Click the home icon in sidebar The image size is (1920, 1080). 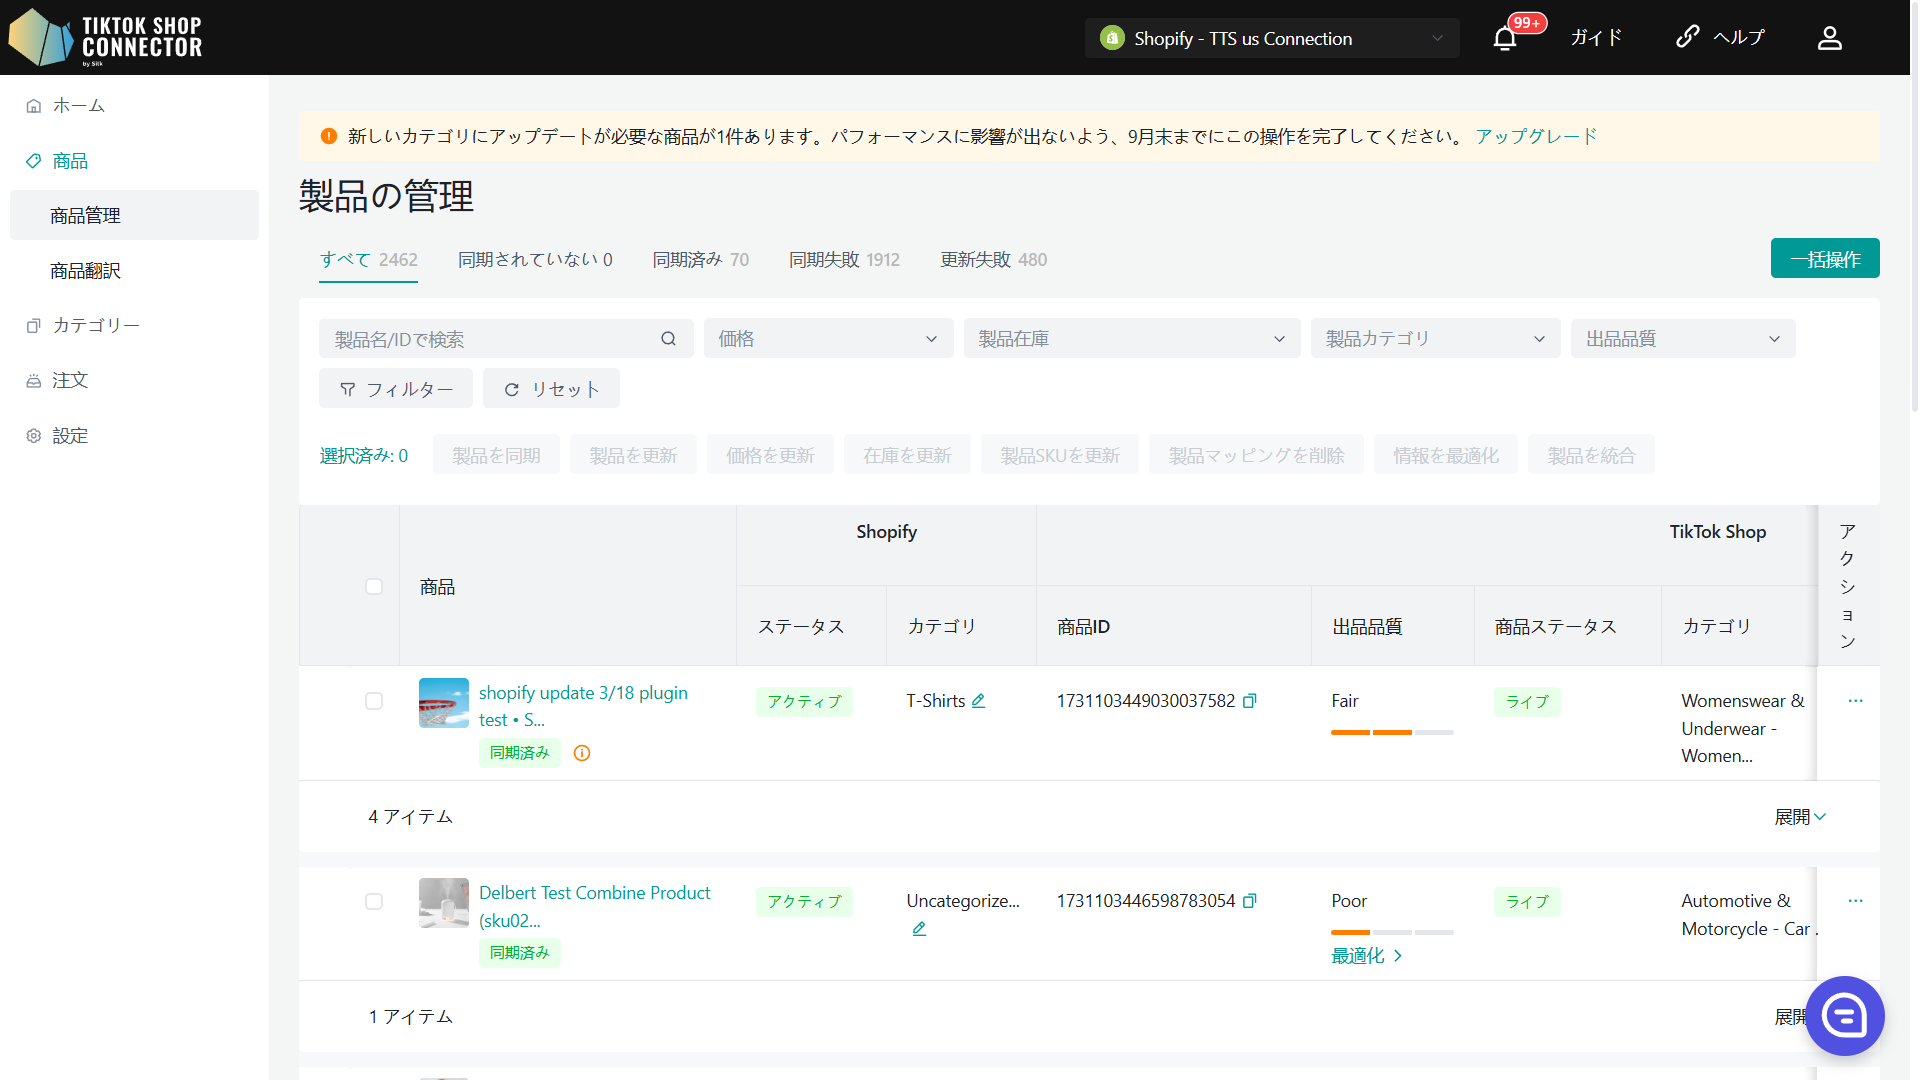click(x=34, y=106)
